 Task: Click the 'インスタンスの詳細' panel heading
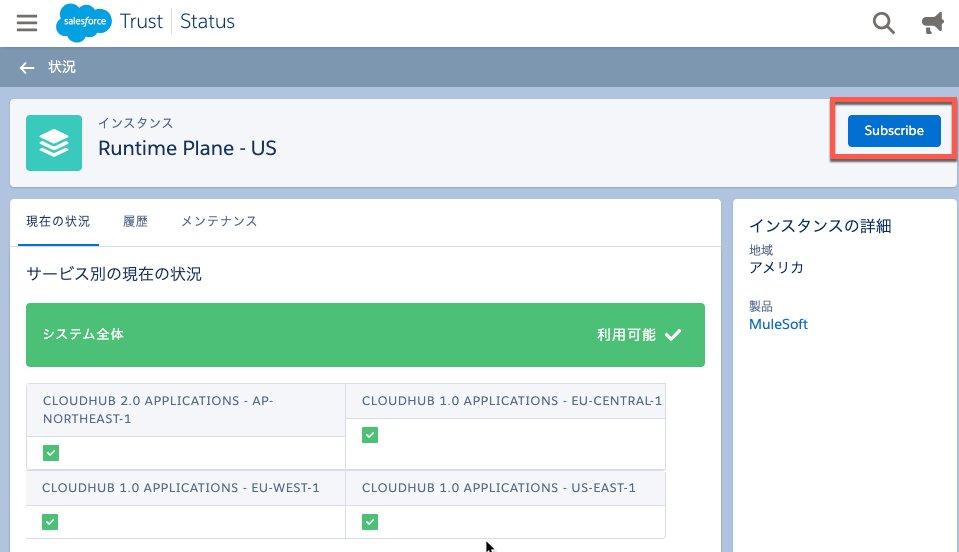820,226
